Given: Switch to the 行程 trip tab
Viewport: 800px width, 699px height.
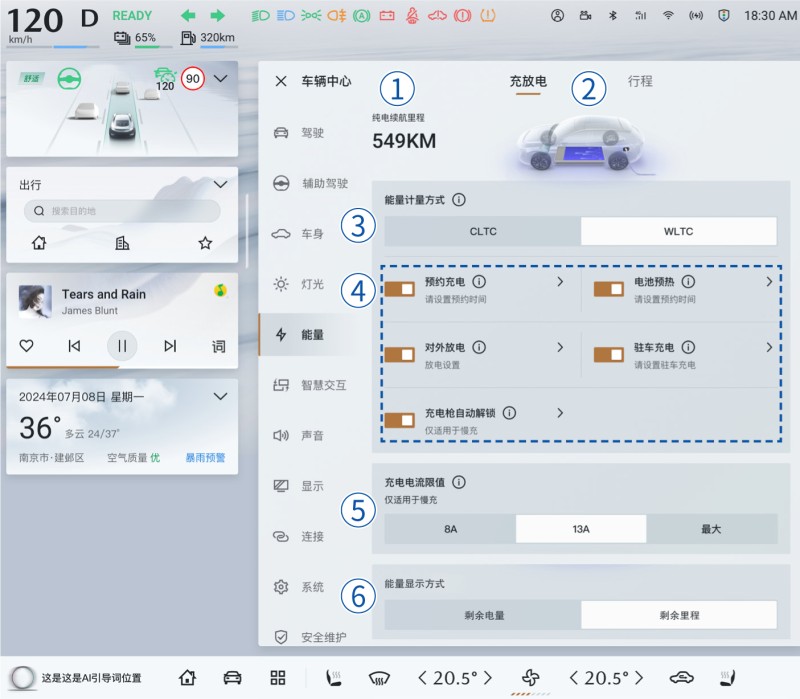Looking at the screenshot, I should [640, 81].
